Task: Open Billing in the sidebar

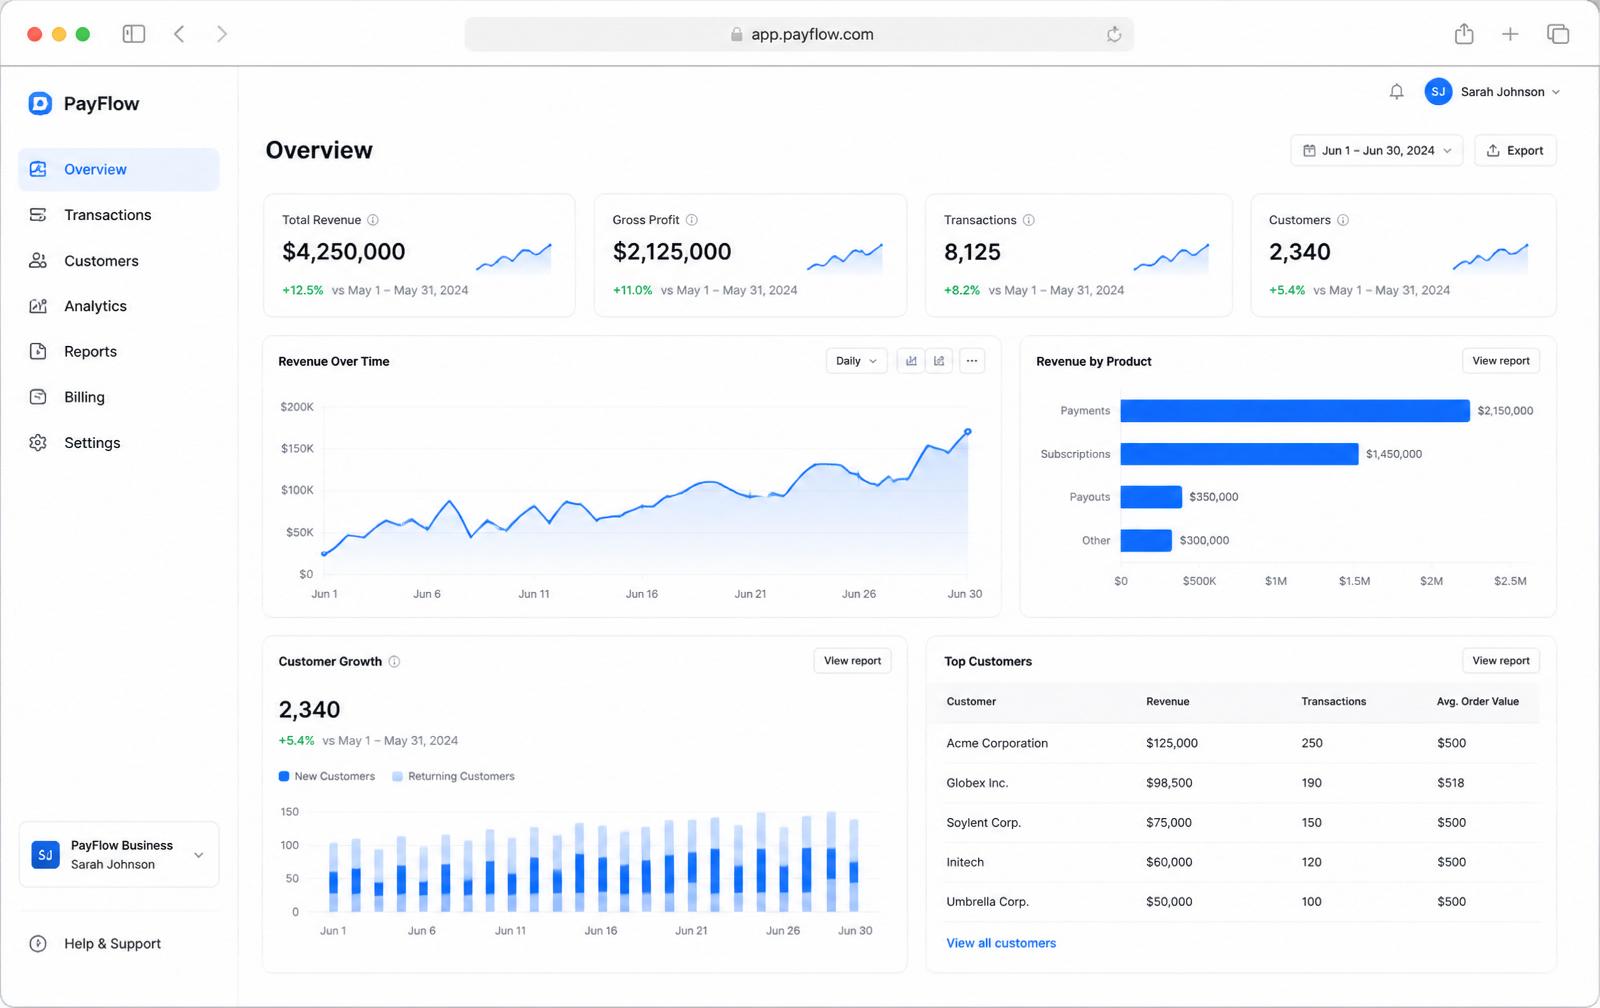Action: 119,397
